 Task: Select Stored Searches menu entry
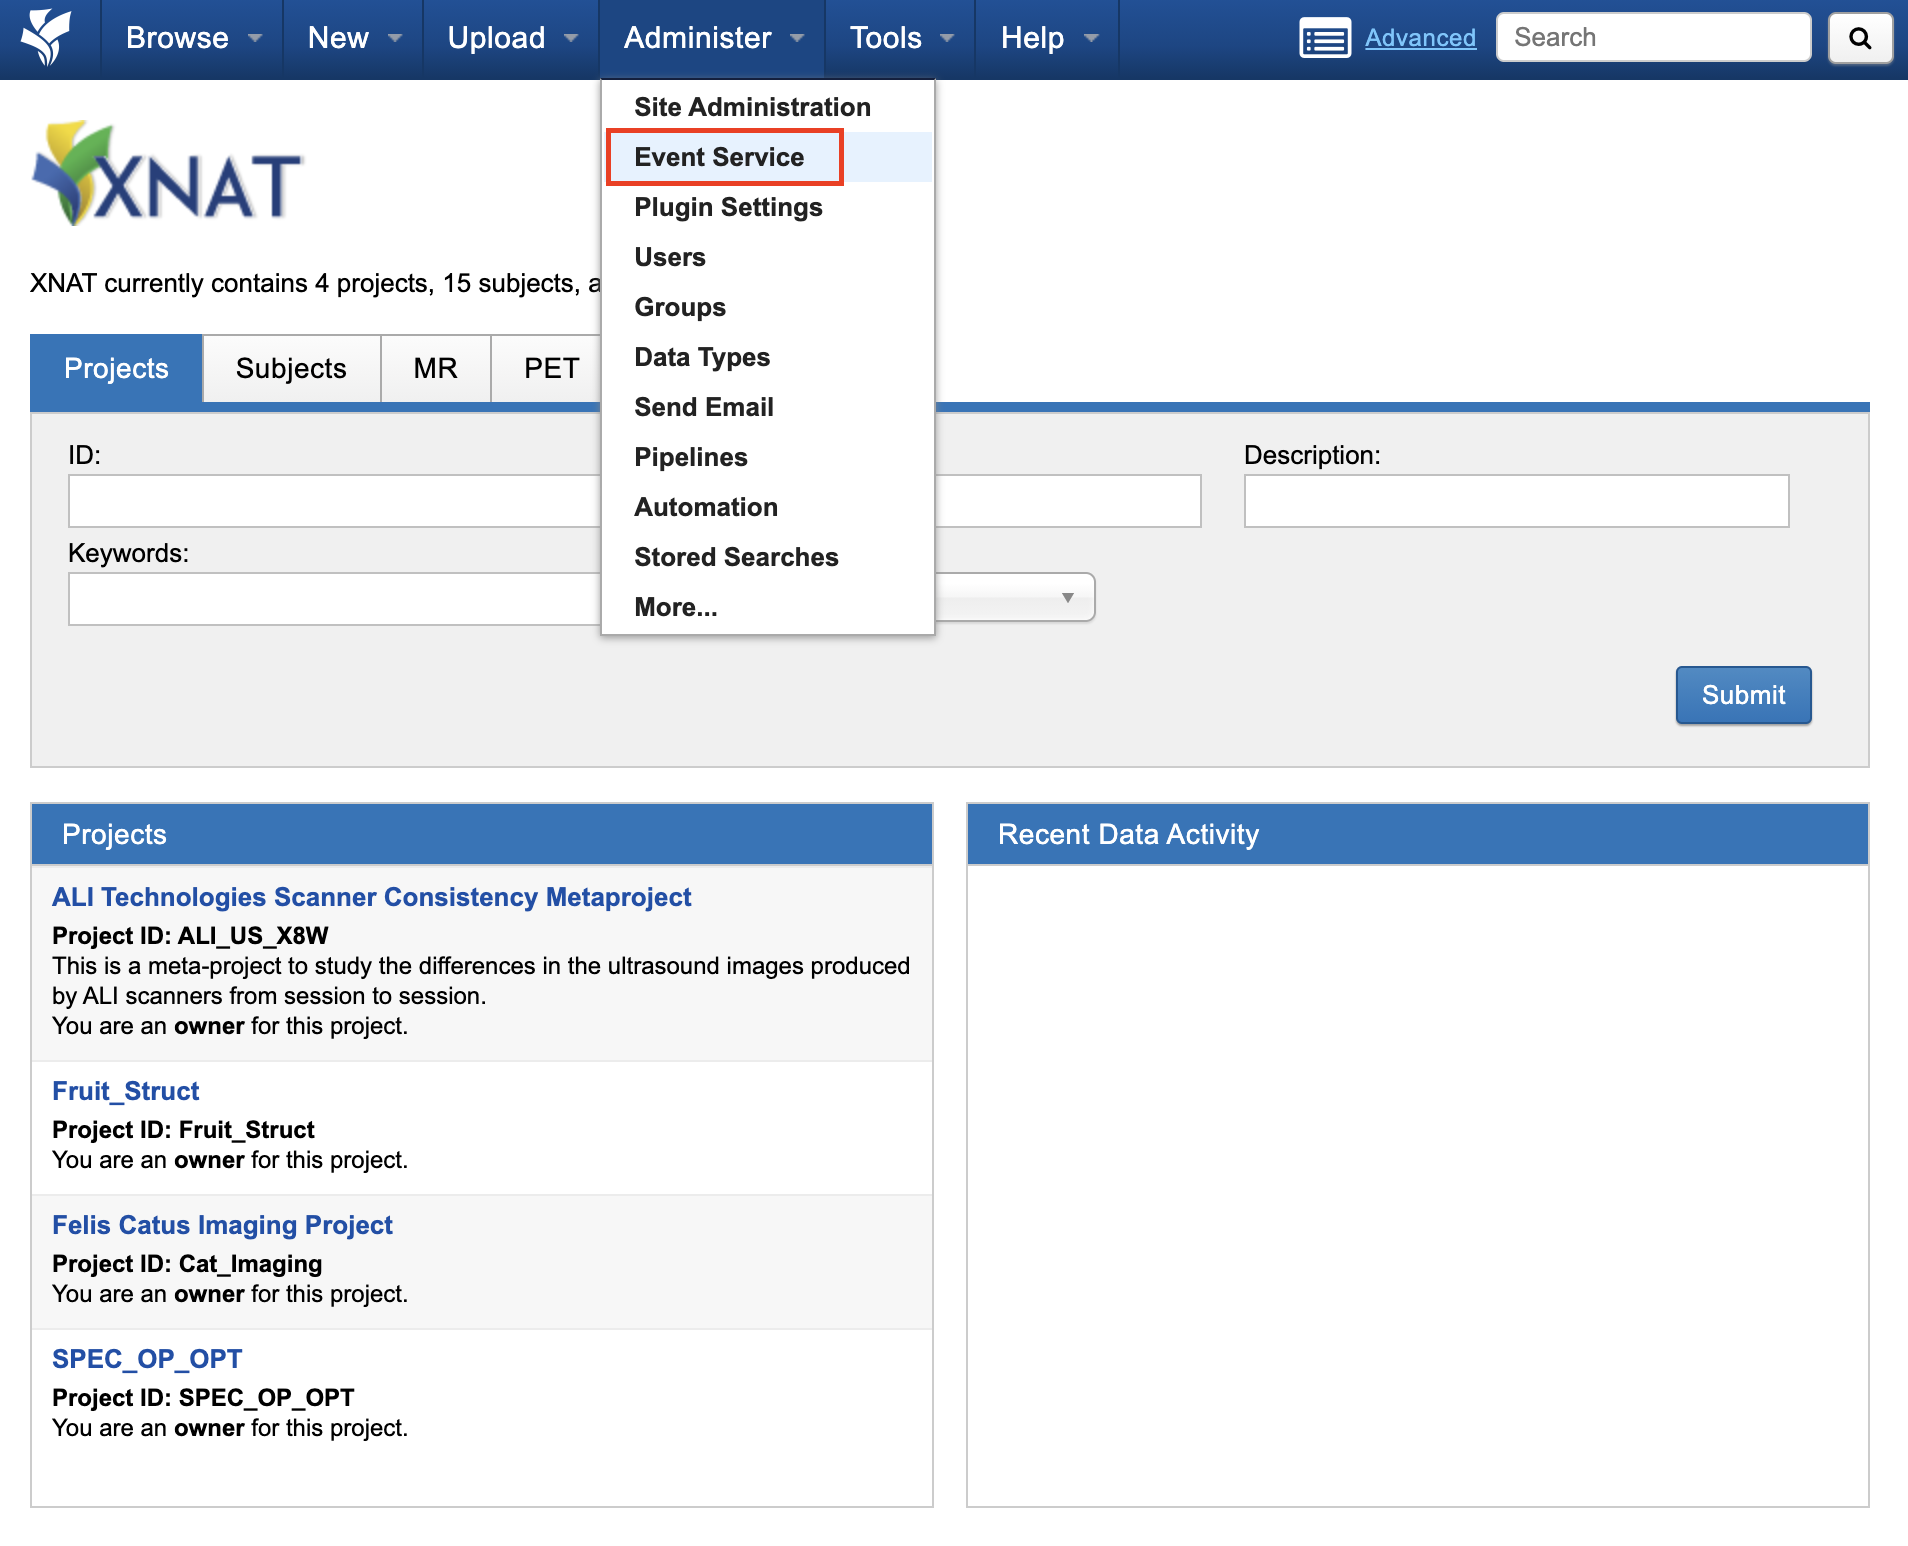point(736,557)
